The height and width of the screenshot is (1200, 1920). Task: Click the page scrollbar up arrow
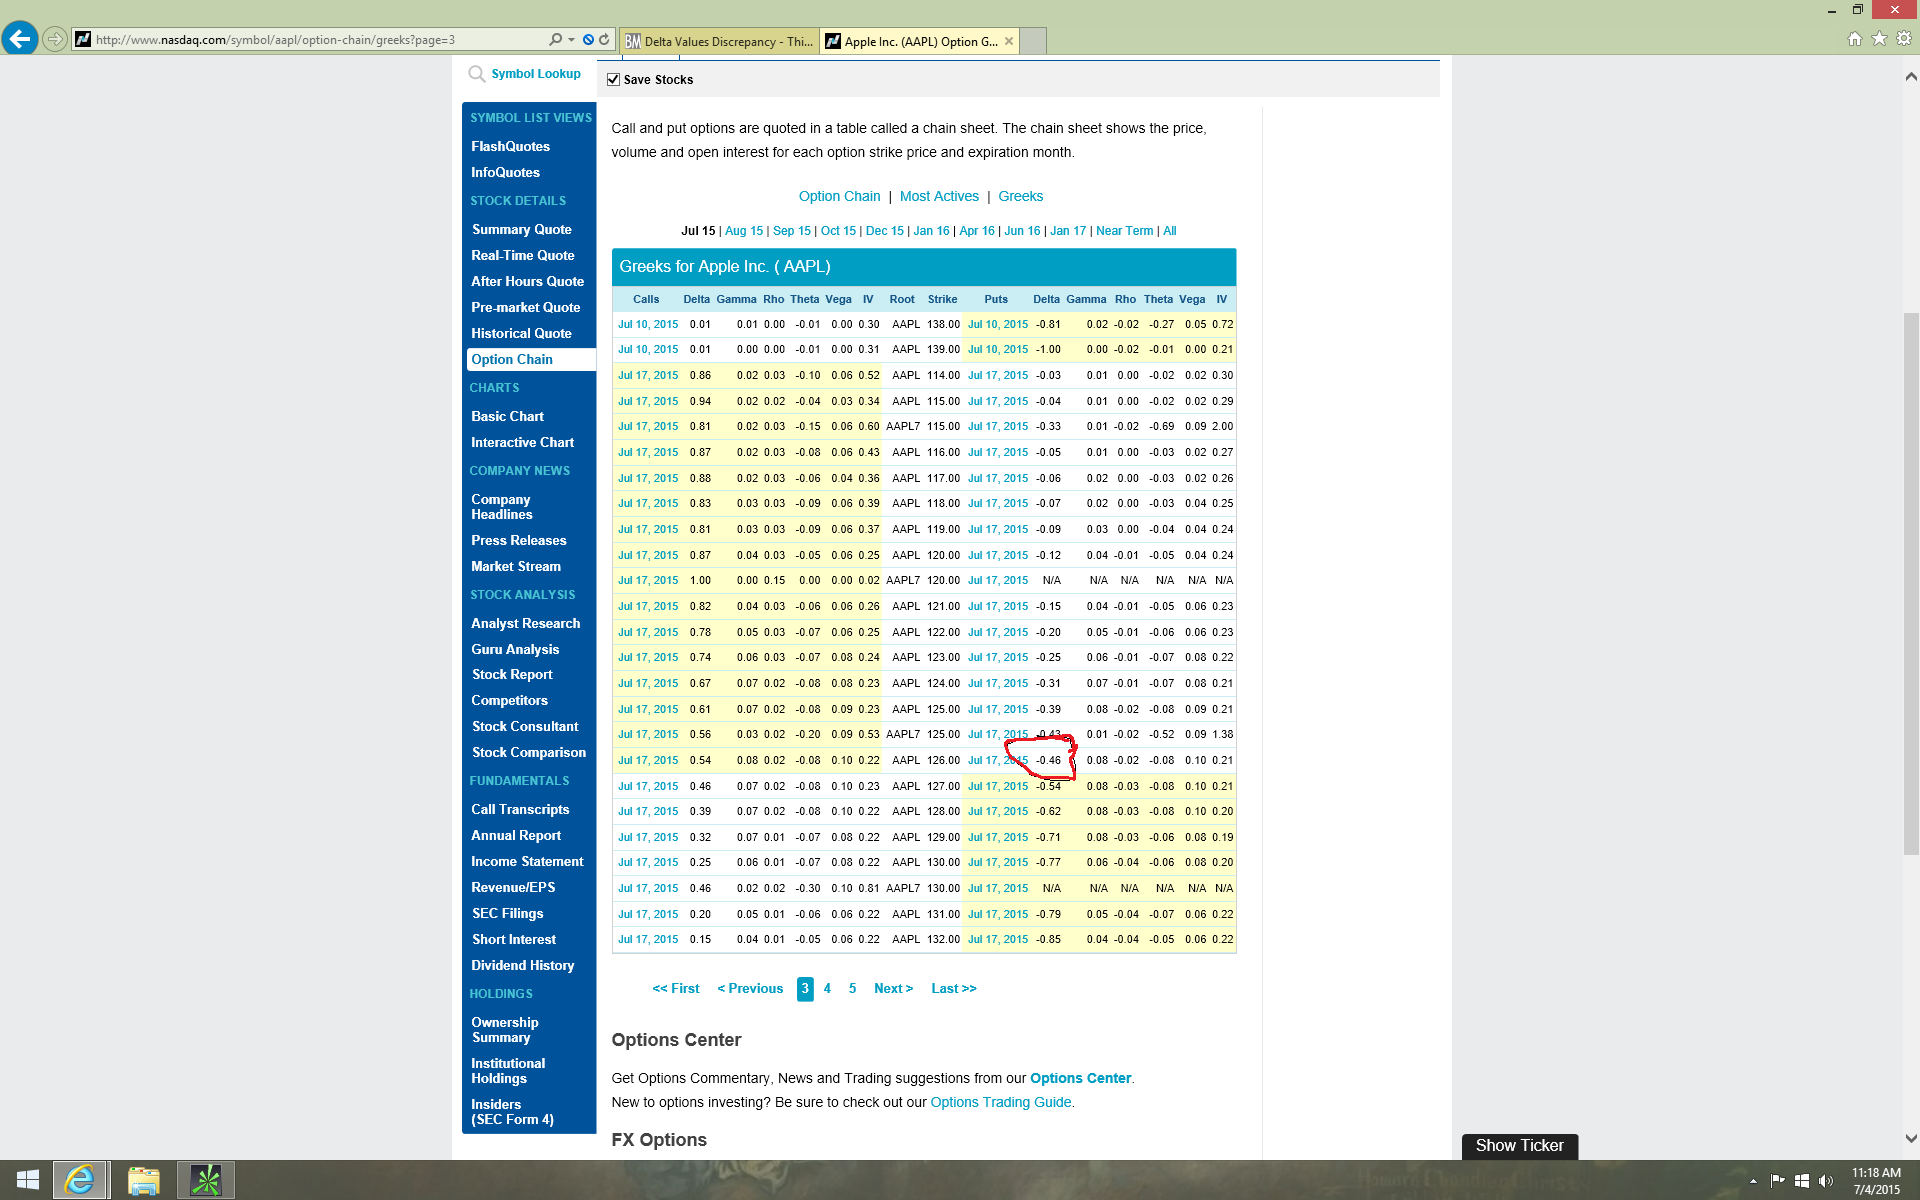[x=1911, y=76]
